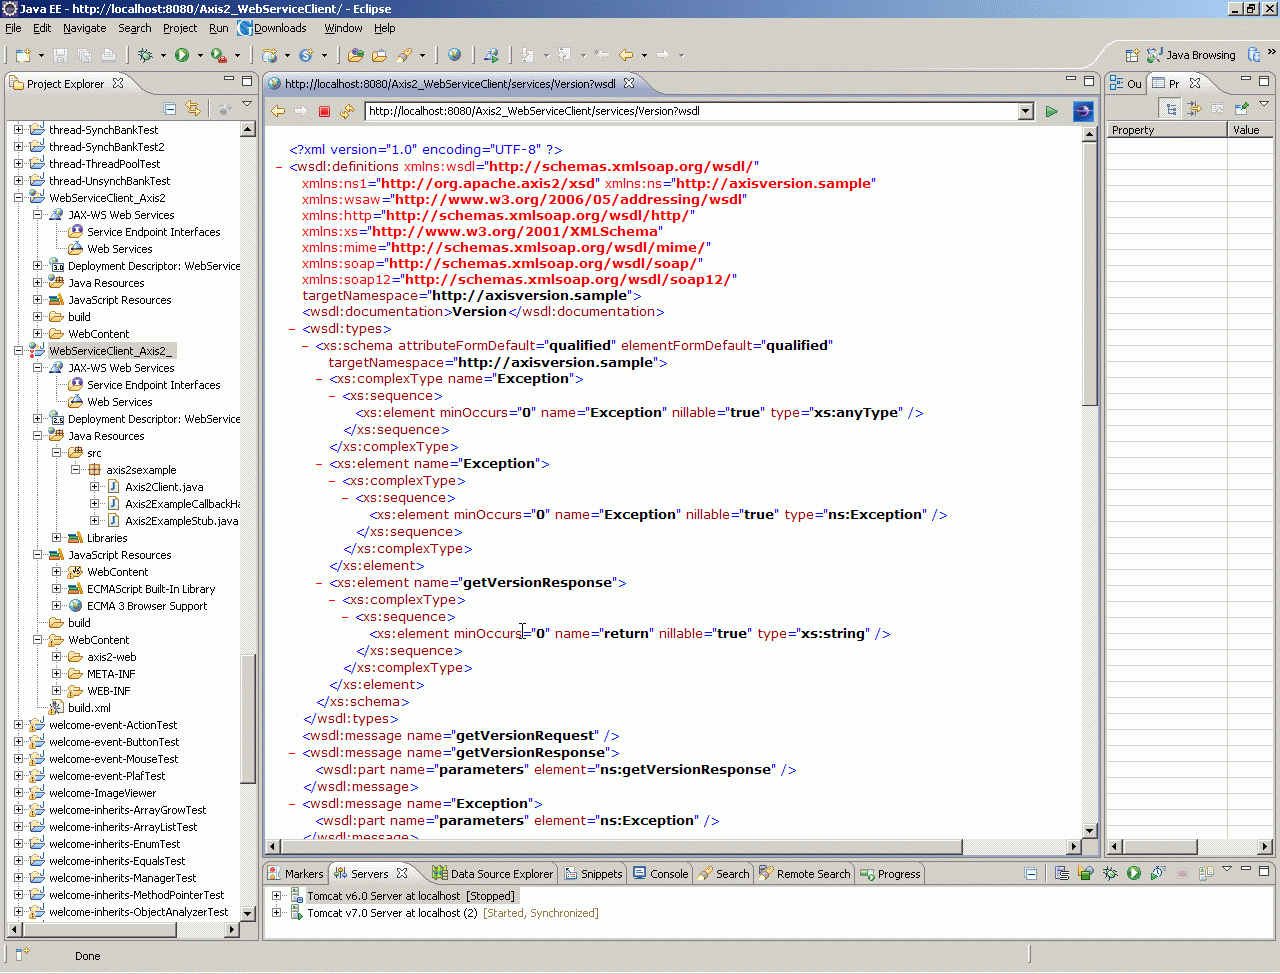This screenshot has height=974, width=1280.
Task: Click the New Web Service icon in main toolbar
Action: [270, 56]
